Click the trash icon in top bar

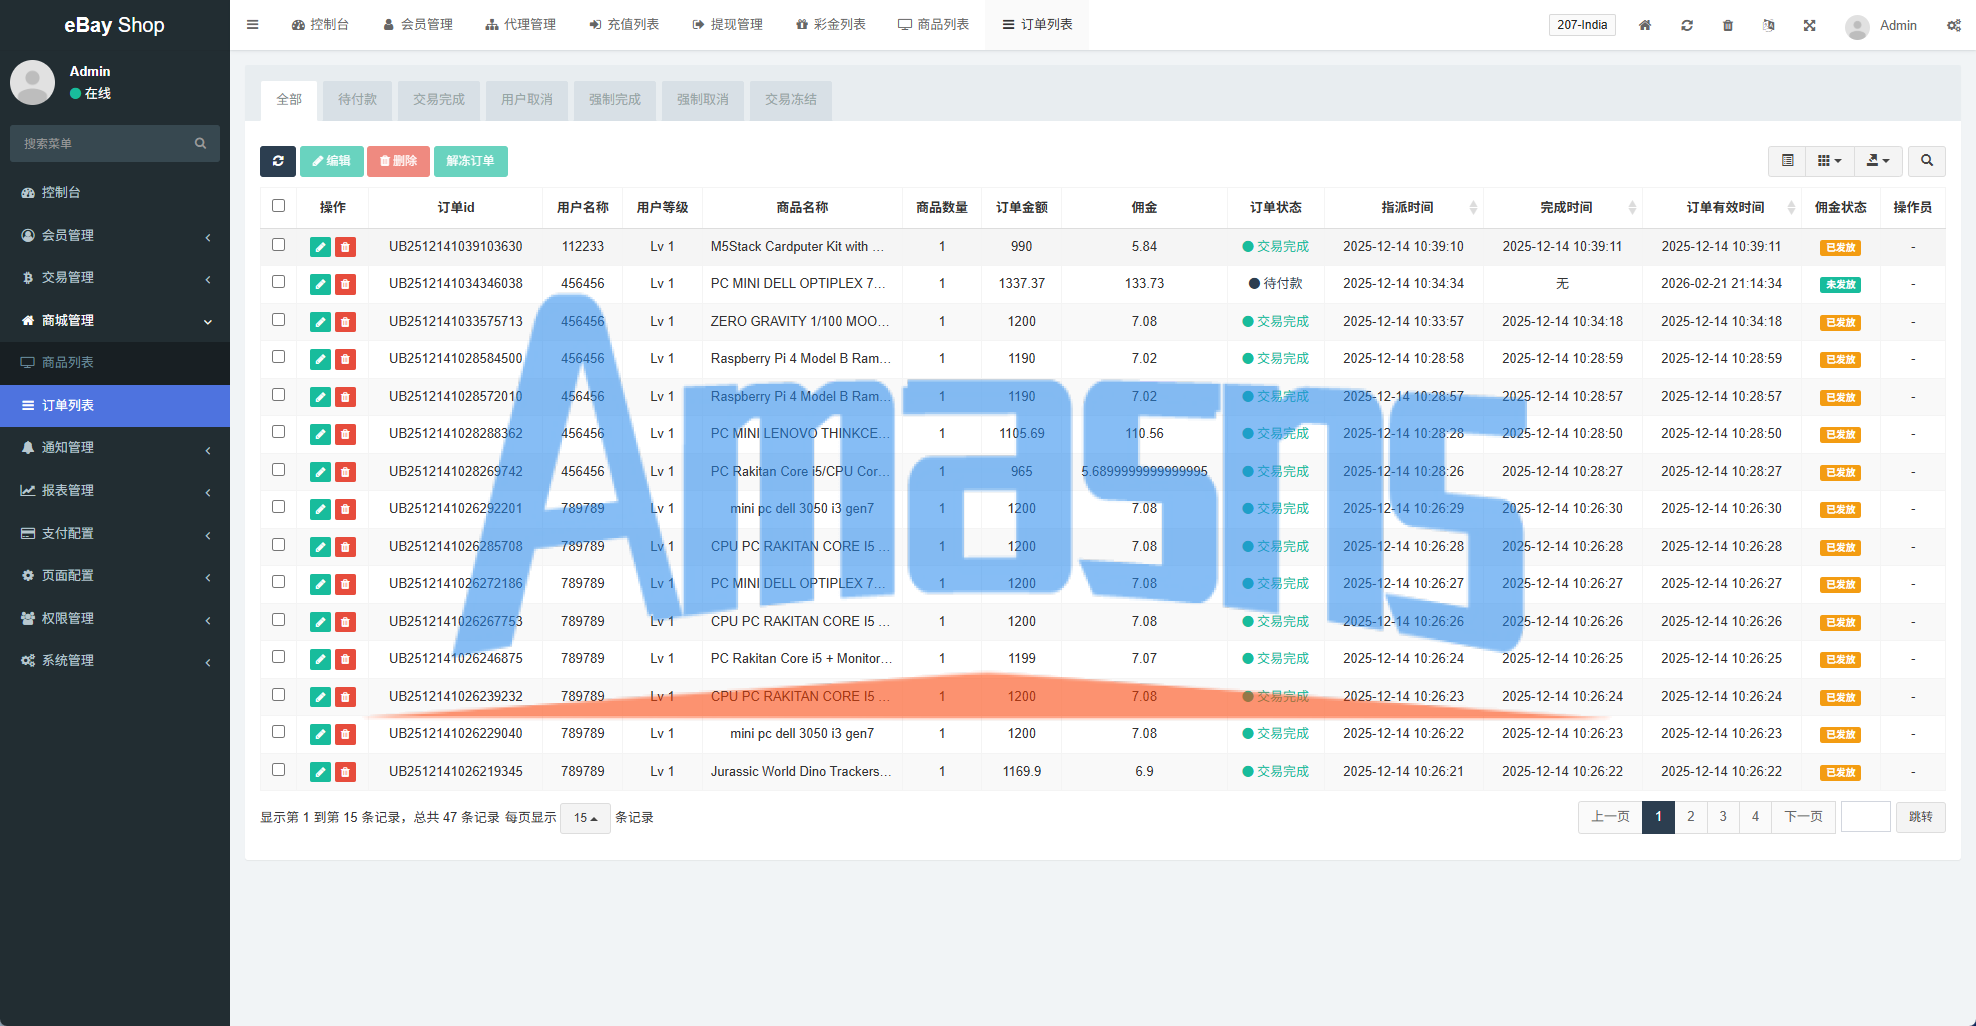pos(1728,25)
